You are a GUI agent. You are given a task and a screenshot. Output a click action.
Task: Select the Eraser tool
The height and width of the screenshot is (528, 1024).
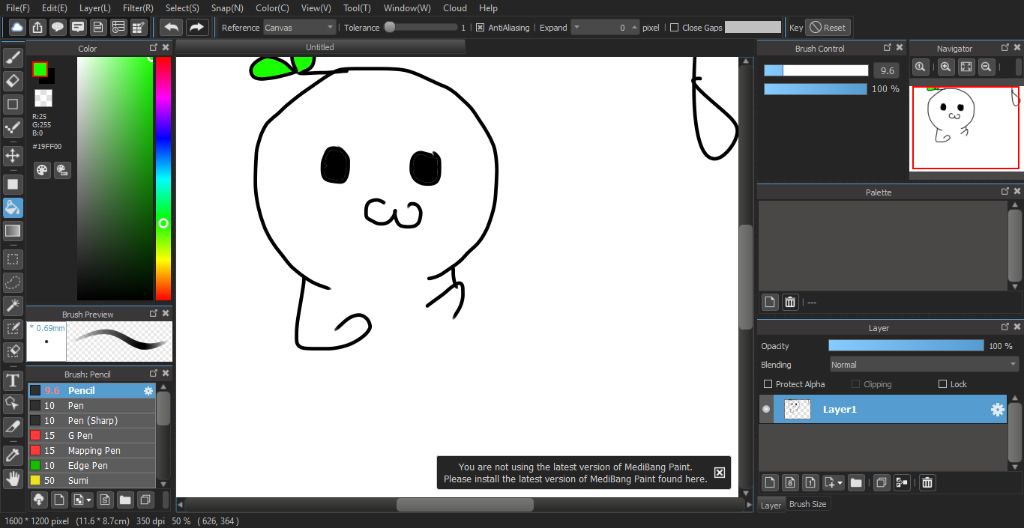[x=13, y=81]
